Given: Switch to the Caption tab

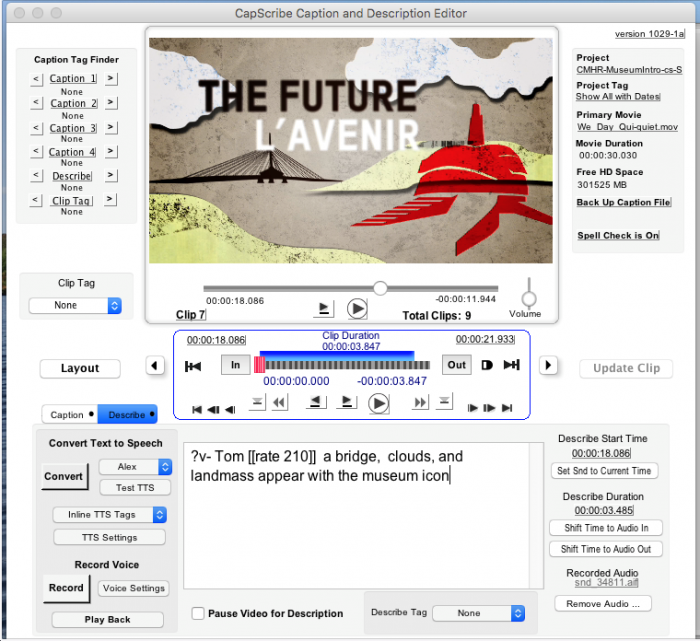Looking at the screenshot, I should tap(70, 415).
